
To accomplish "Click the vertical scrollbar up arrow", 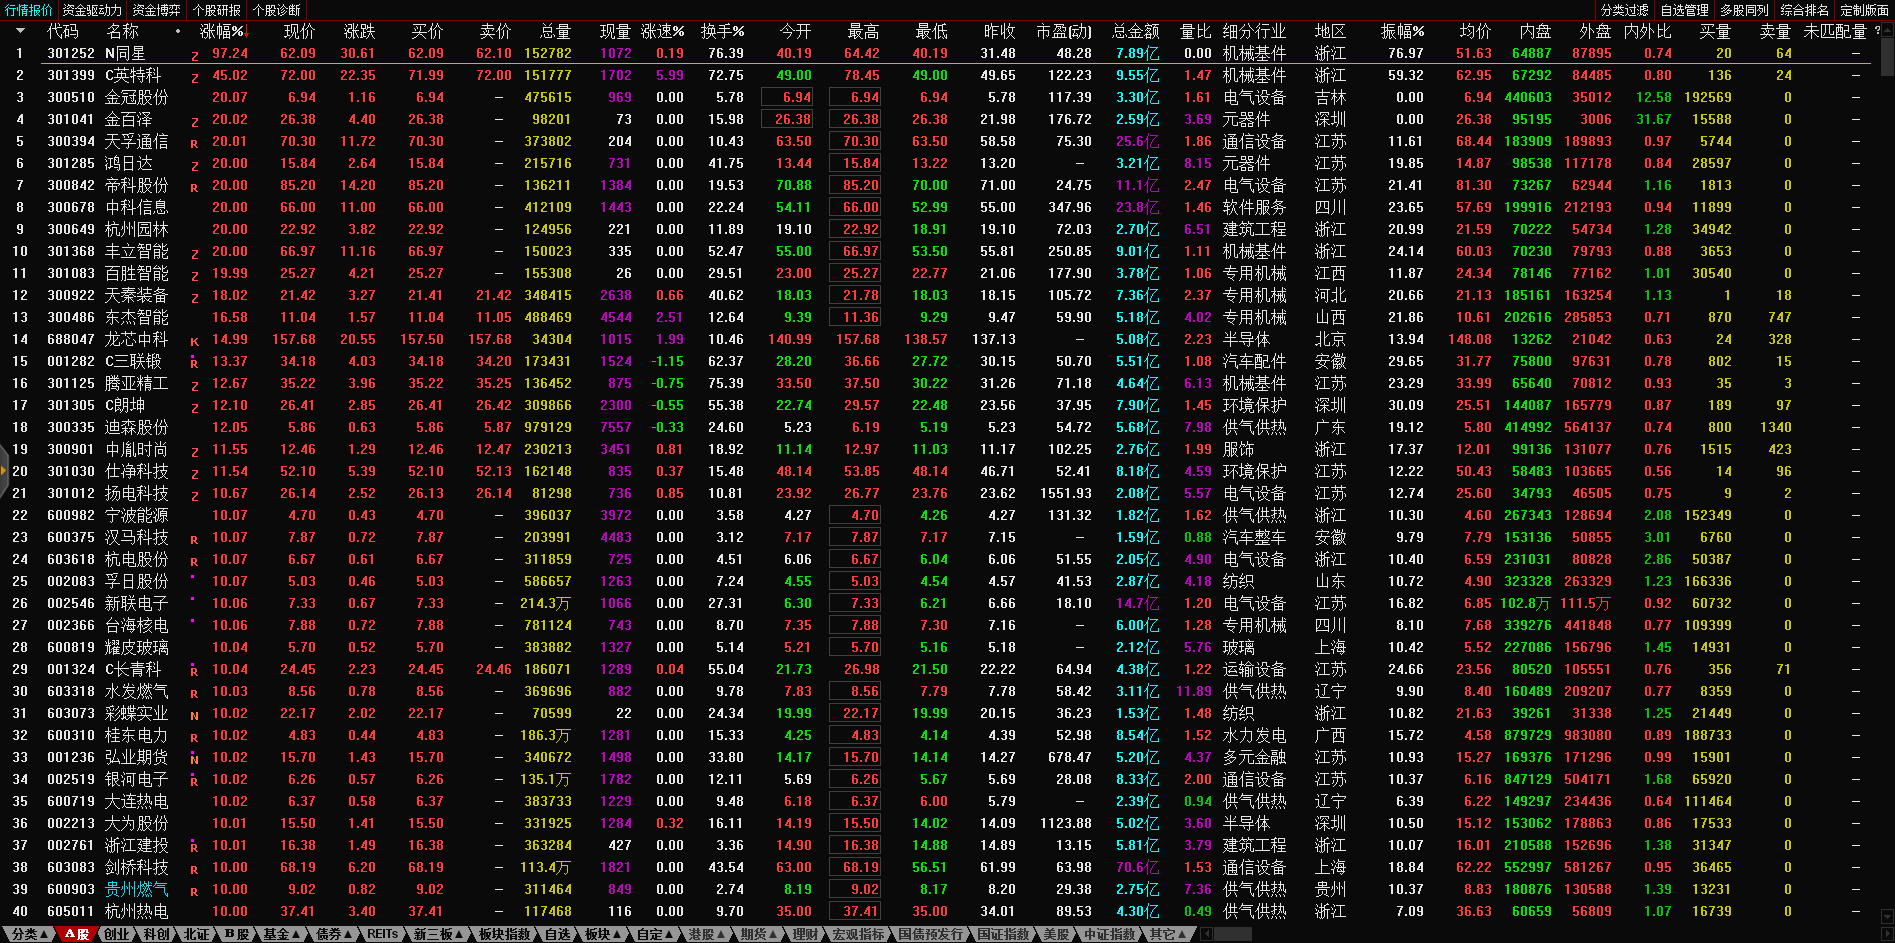I will tap(1887, 29).
